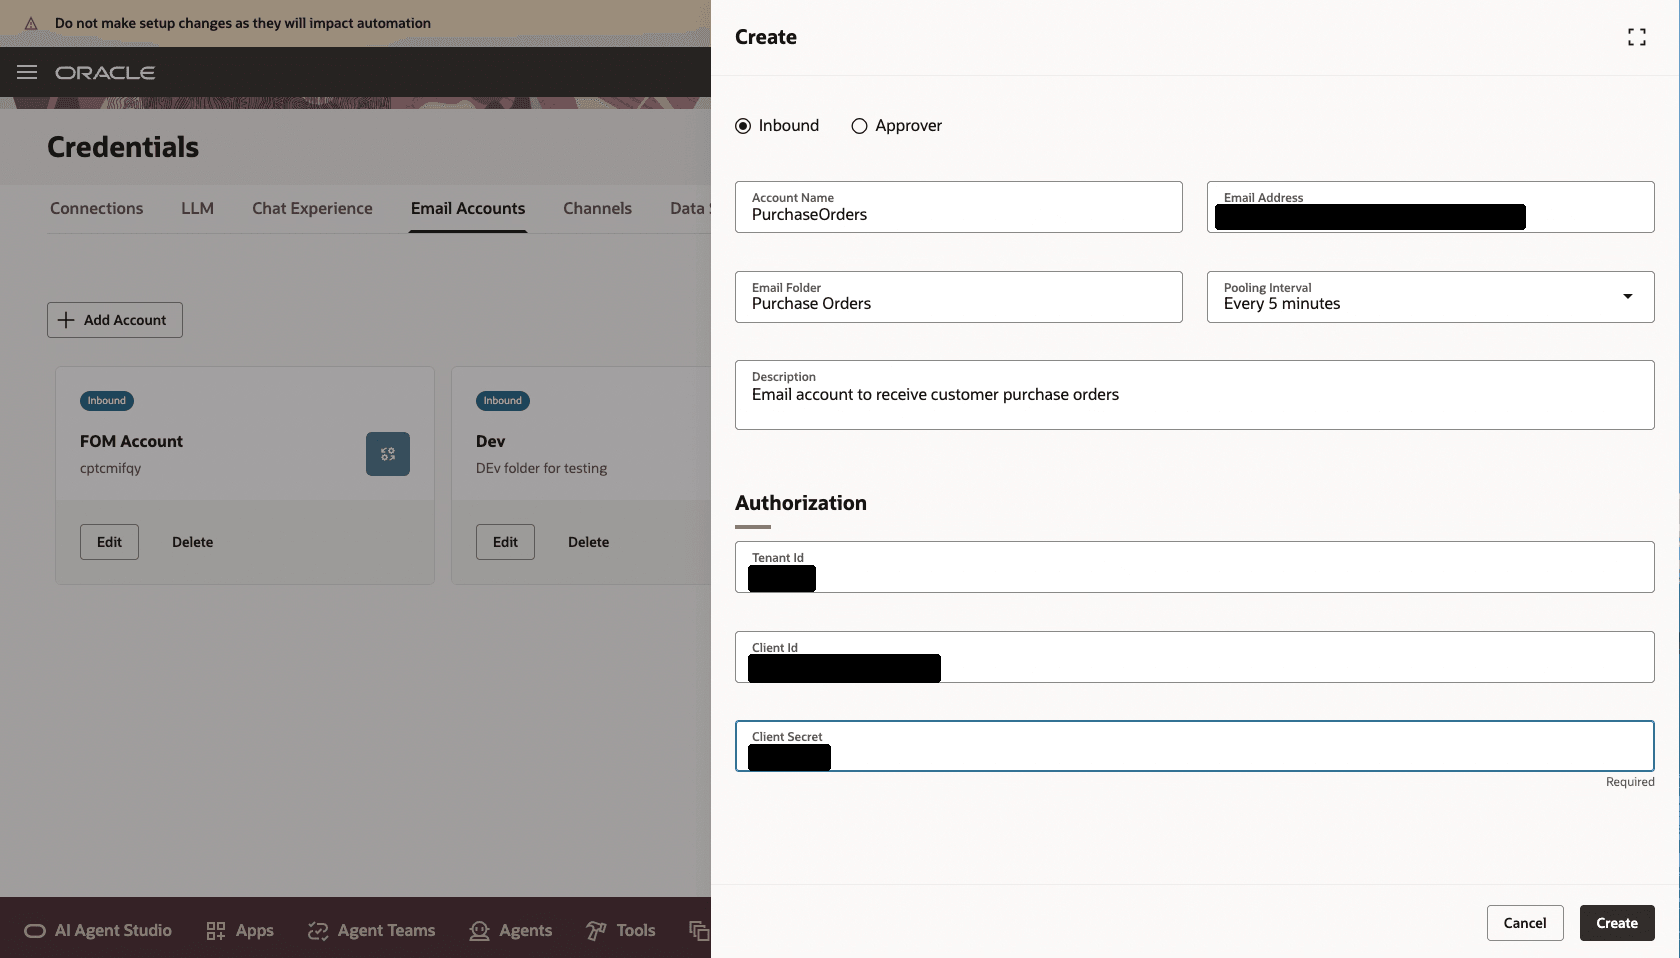This screenshot has height=958, width=1680.
Task: Click the 'Dev' card title
Action: tap(490, 441)
